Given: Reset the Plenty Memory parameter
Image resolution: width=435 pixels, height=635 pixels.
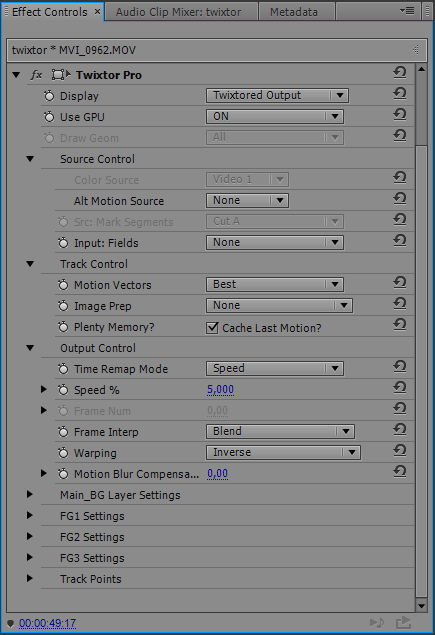Looking at the screenshot, I should [x=400, y=325].
